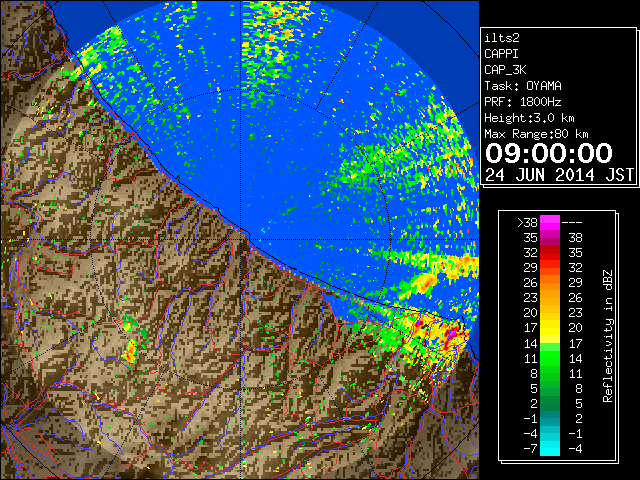Screen dimensions: 640x480
Task: Click the yellow 17 to 20 dBZ legend swatch
Action: pyautogui.click(x=550, y=328)
